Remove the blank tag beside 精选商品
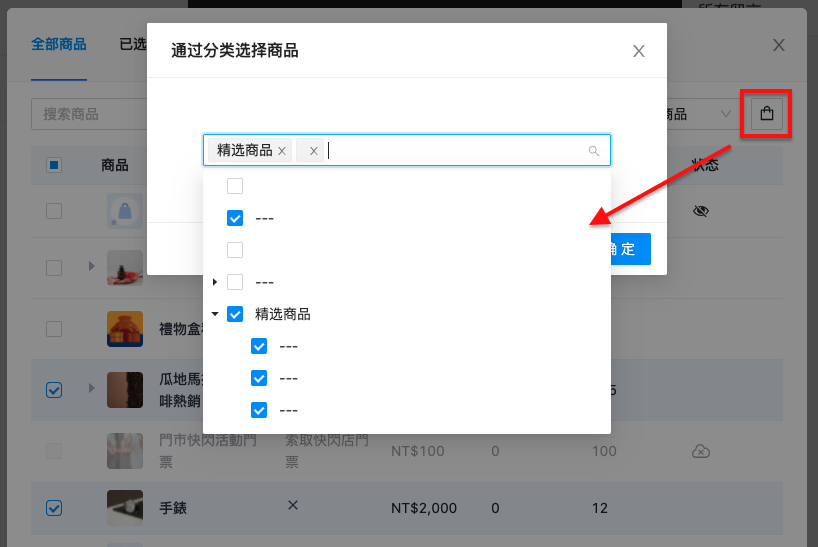The image size is (818, 547). coord(314,151)
